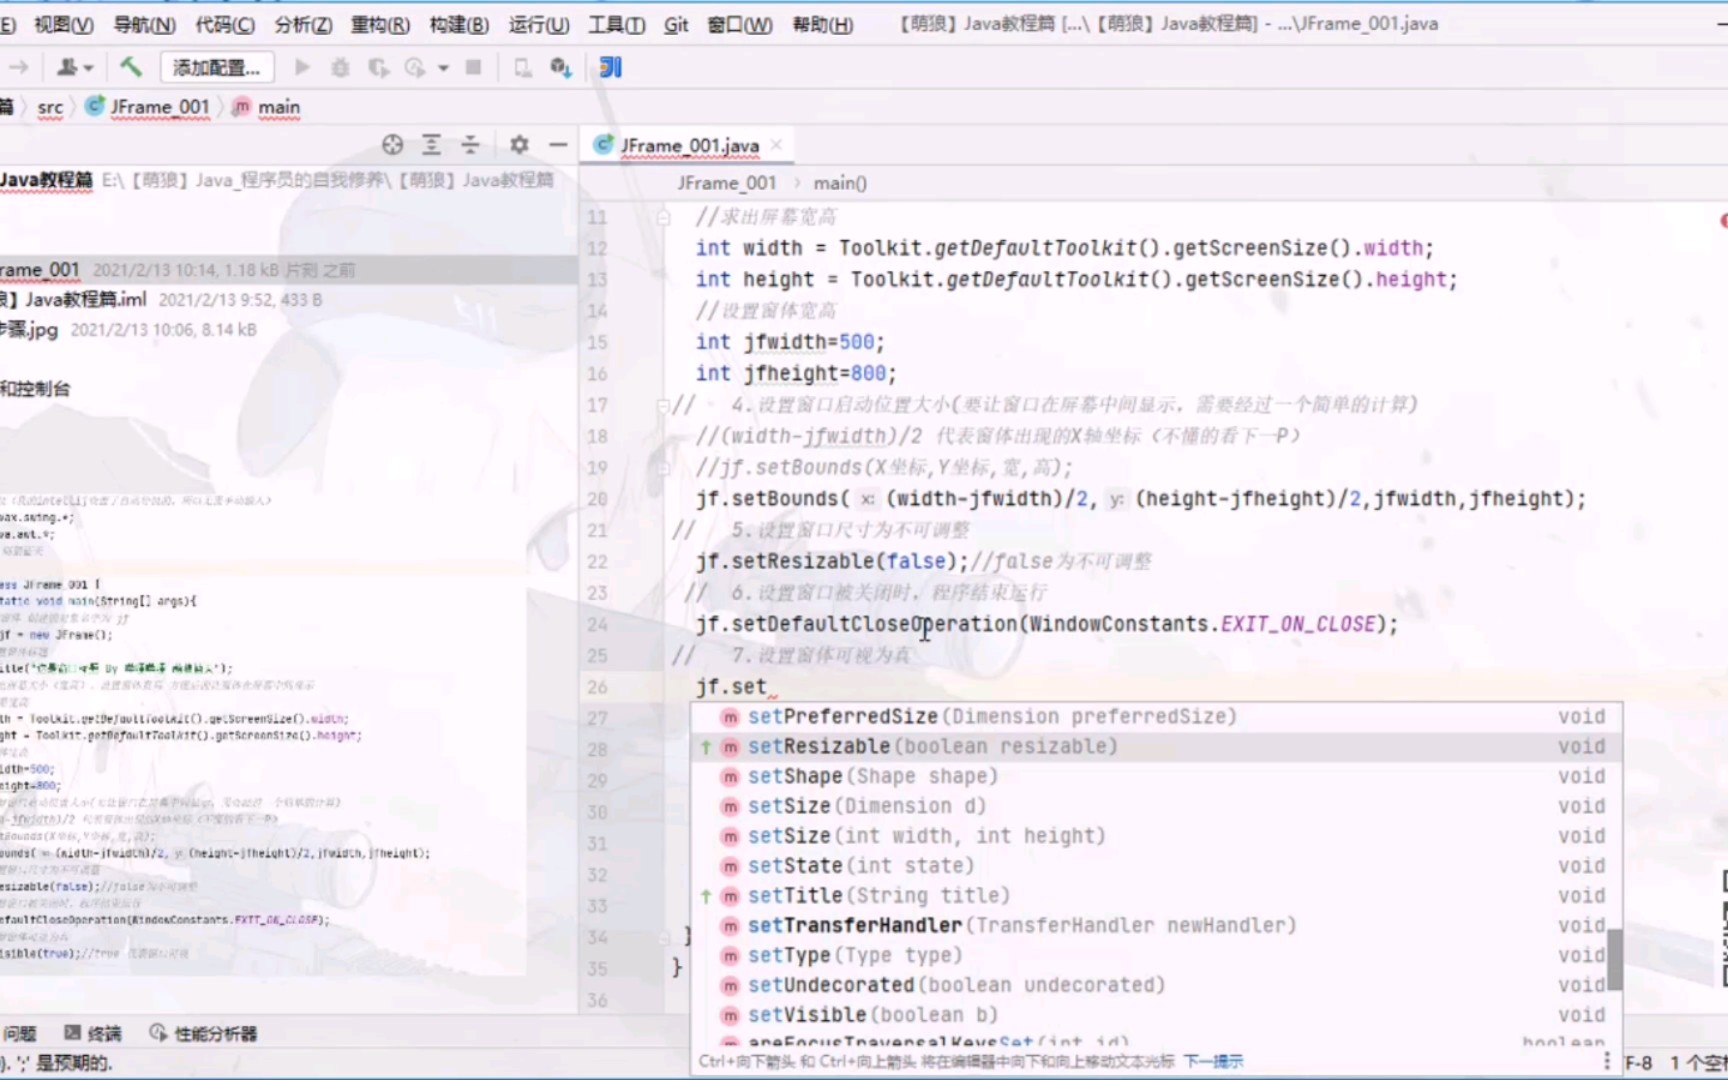Click line 20 setBounds code line
Viewport: 1728px width, 1080px height.
coord(1140,499)
